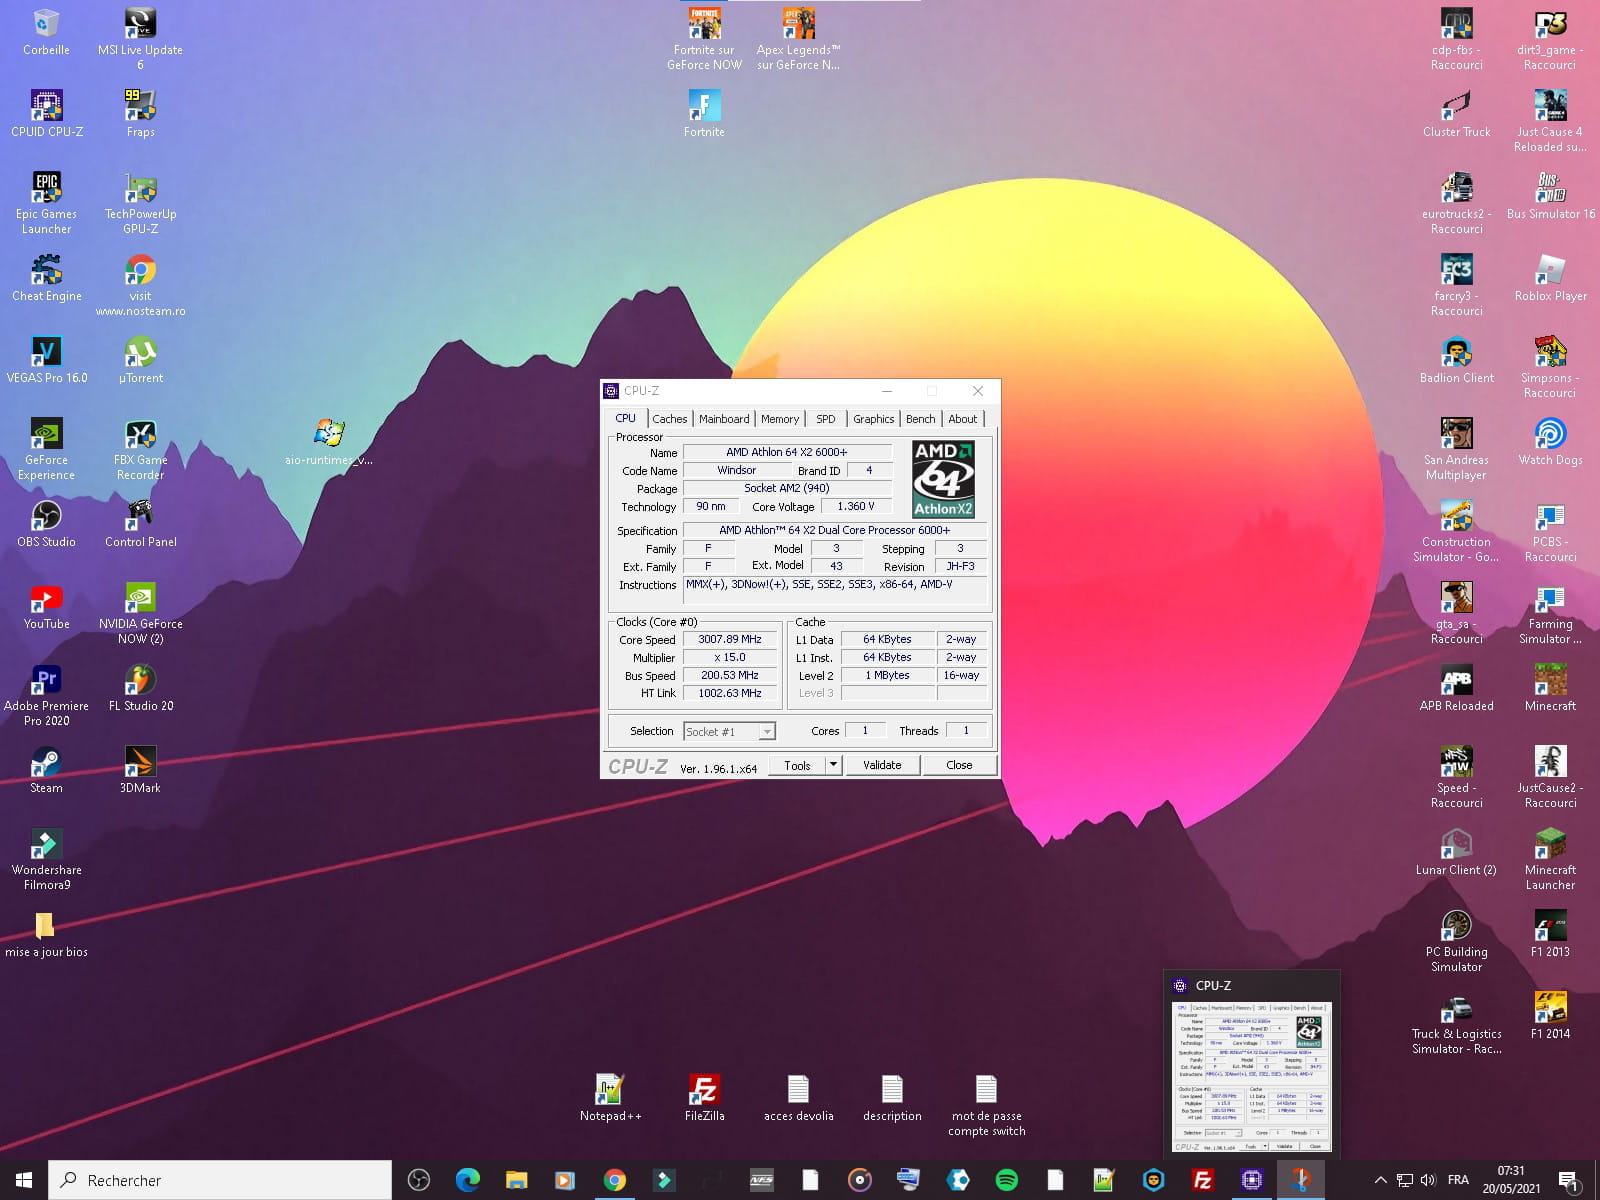The image size is (1600, 1200).
Task: Open GeForce Experience shortcut
Action: [x=47, y=447]
